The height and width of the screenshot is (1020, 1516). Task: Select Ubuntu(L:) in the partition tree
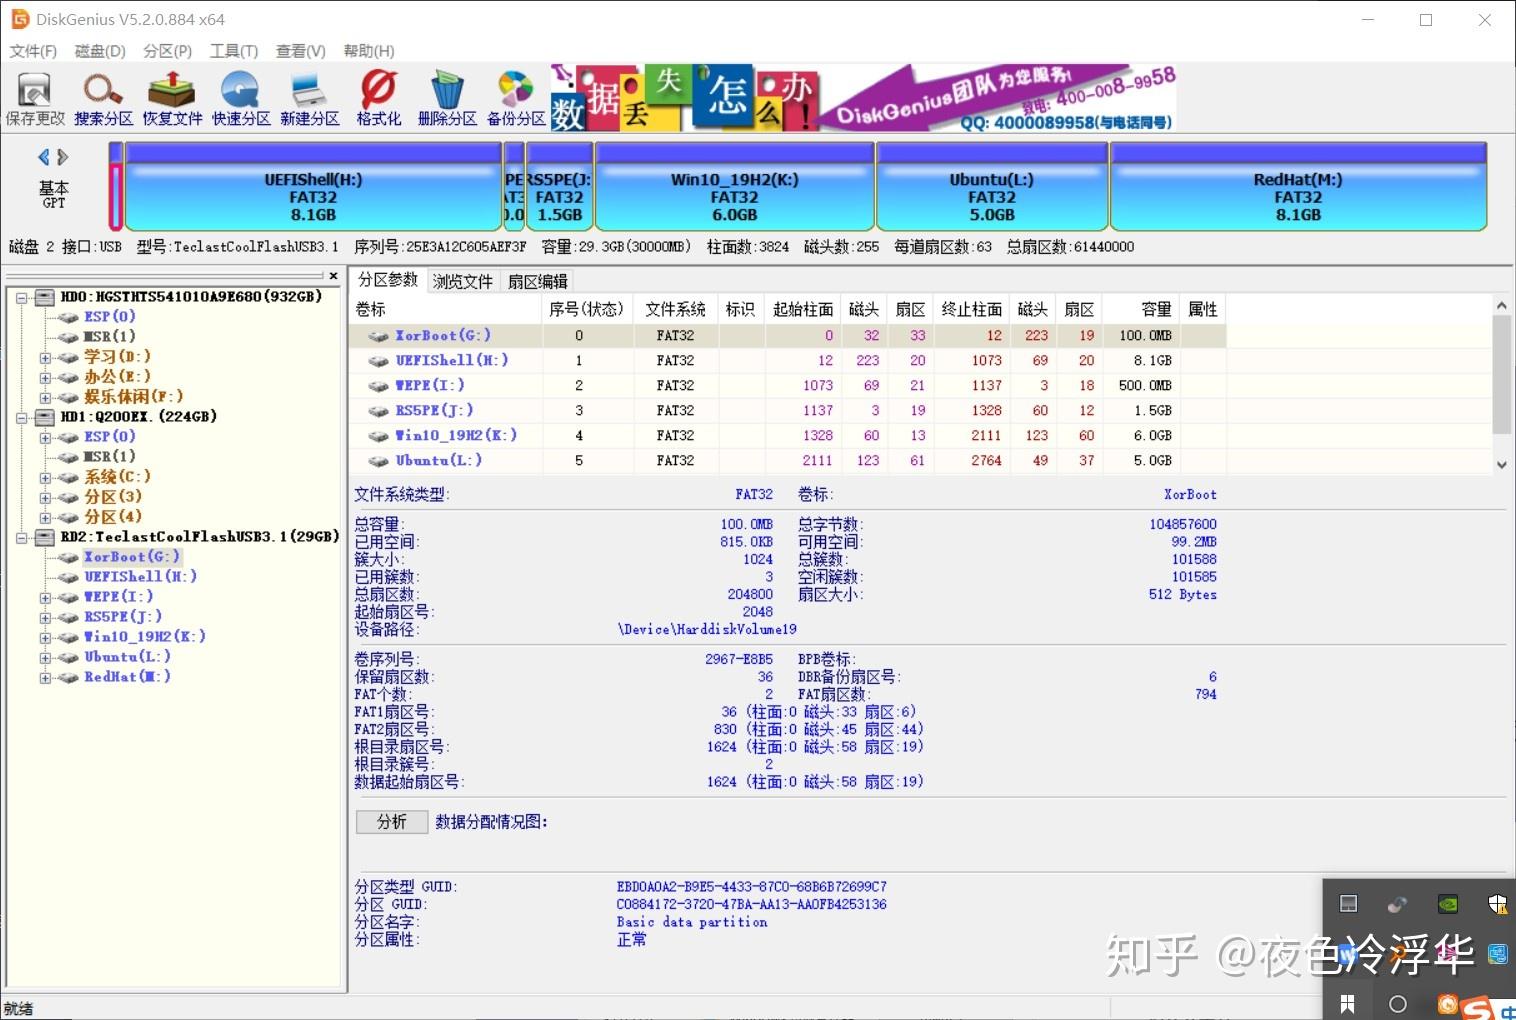pyautogui.click(x=126, y=657)
